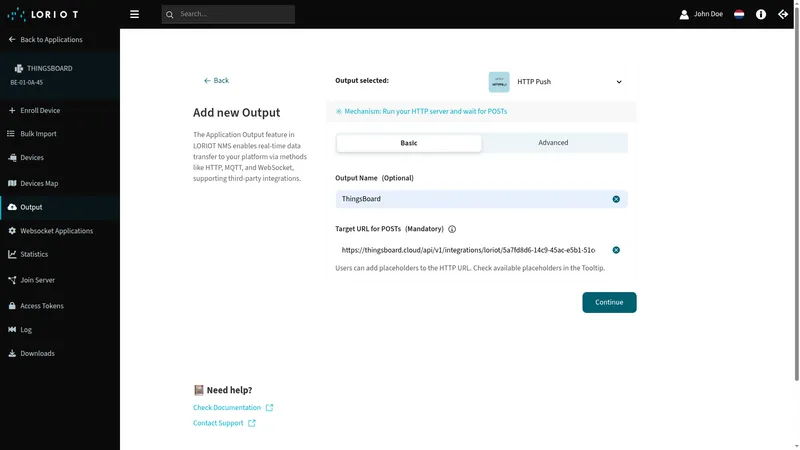Click the Statistics chart icon
Viewport: 800px width, 450px height.
[x=12, y=254]
